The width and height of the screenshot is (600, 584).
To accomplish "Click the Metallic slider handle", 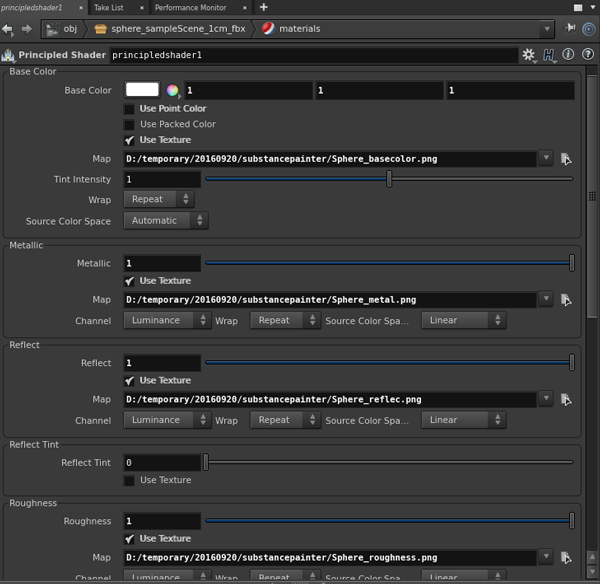I will pos(572,263).
